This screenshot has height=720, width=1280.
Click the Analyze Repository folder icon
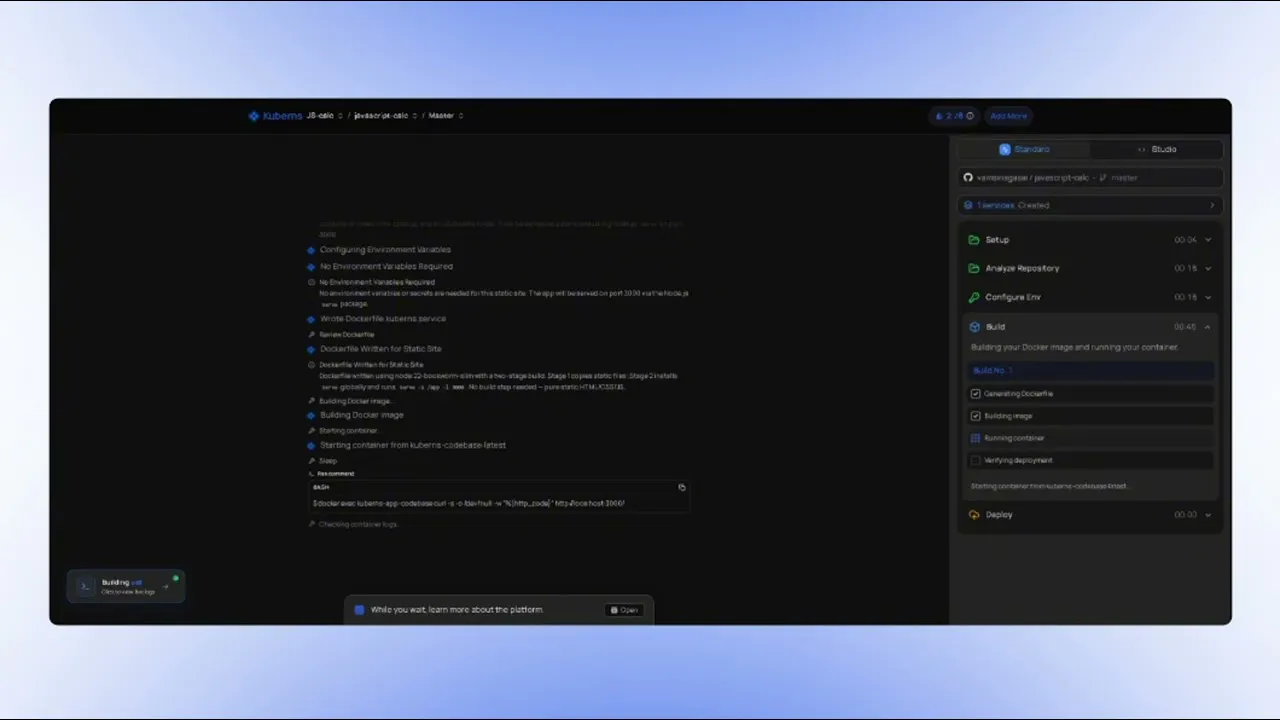[974, 268]
